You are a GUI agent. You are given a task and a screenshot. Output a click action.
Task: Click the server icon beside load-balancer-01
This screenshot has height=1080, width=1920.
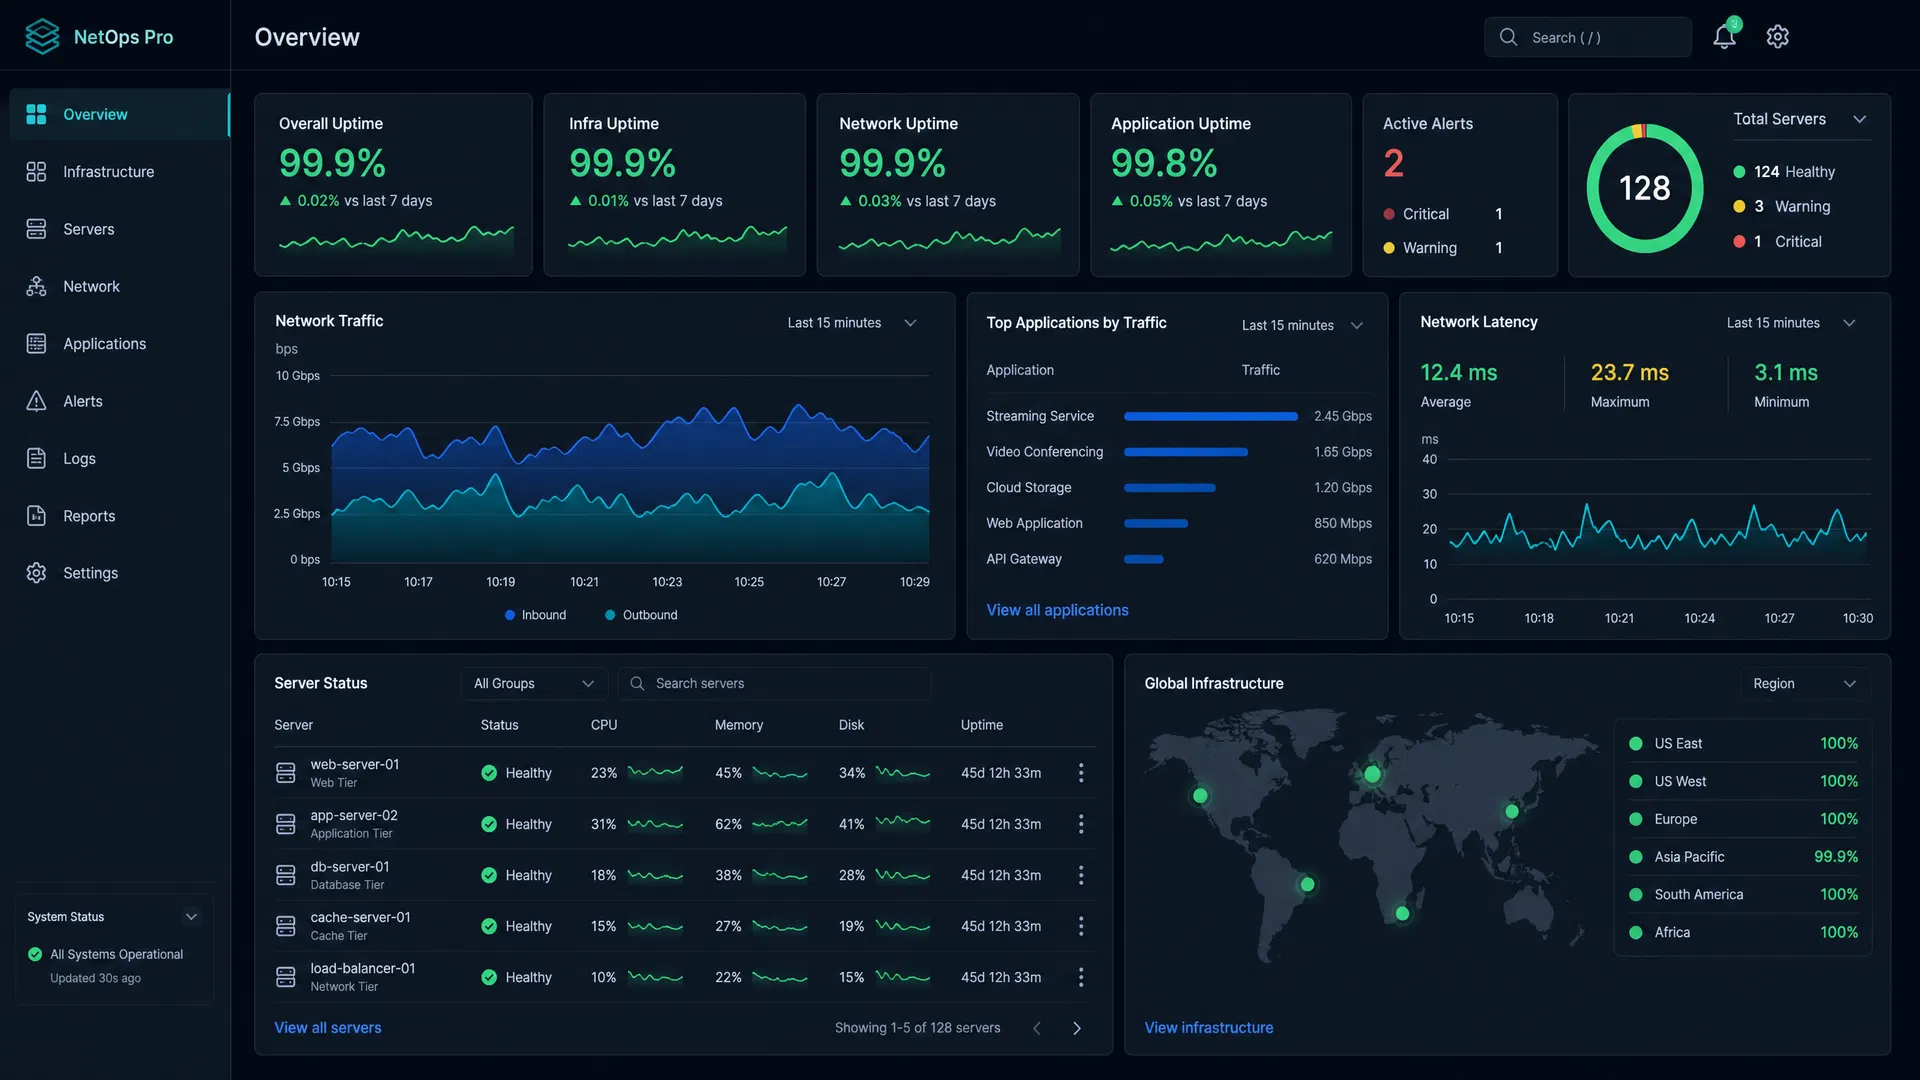286,977
